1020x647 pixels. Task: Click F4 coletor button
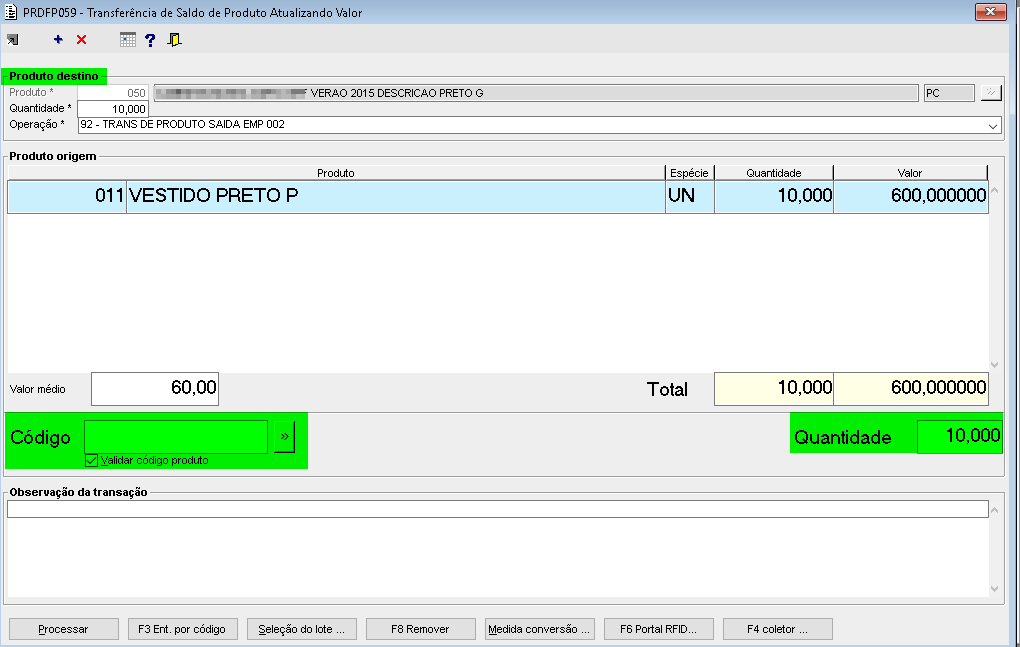(777, 629)
